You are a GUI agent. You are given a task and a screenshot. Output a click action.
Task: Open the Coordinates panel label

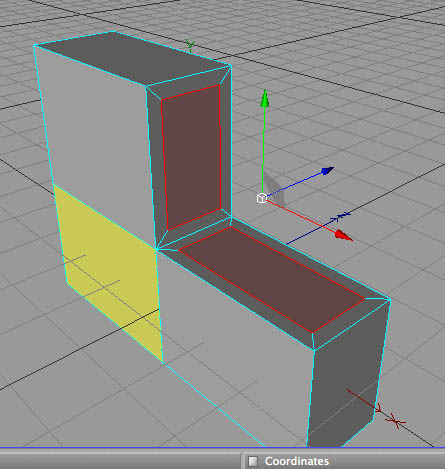coord(297,461)
